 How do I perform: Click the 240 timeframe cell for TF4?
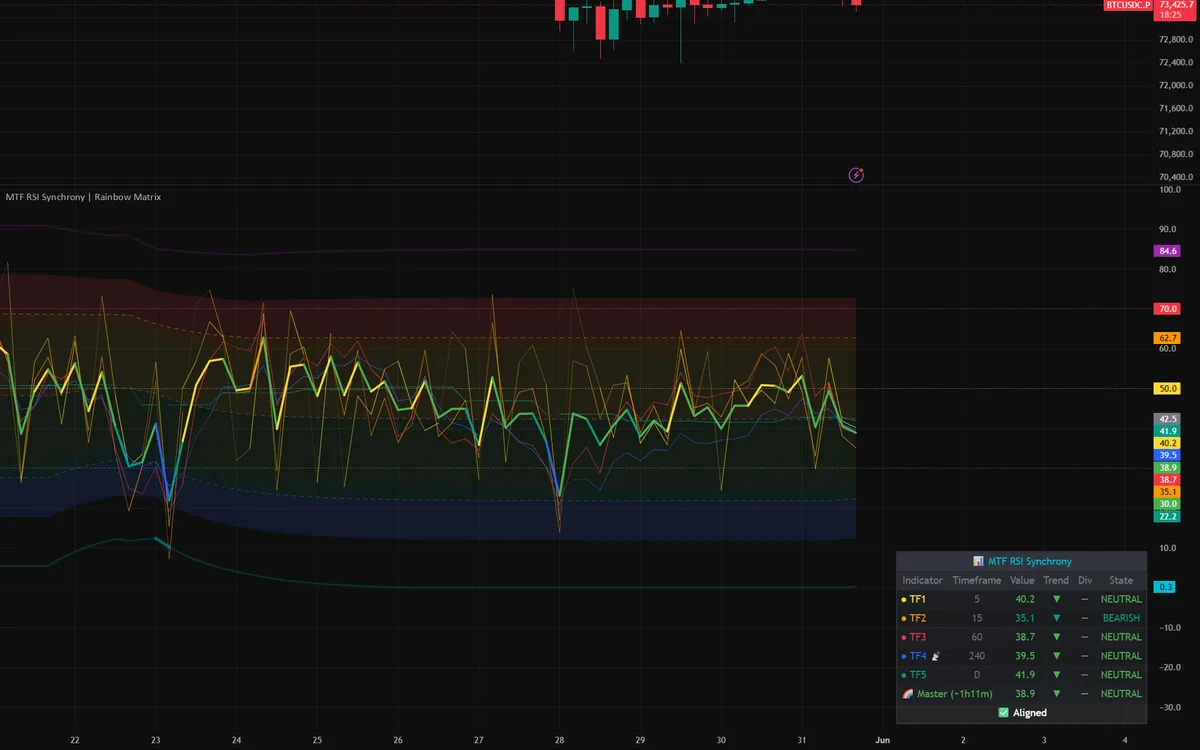click(976, 656)
